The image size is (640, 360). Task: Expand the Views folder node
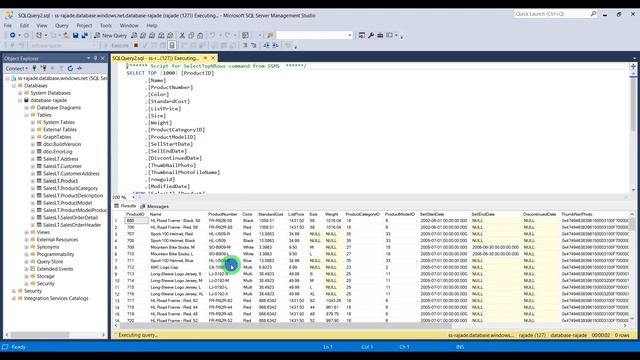click(x=27, y=232)
